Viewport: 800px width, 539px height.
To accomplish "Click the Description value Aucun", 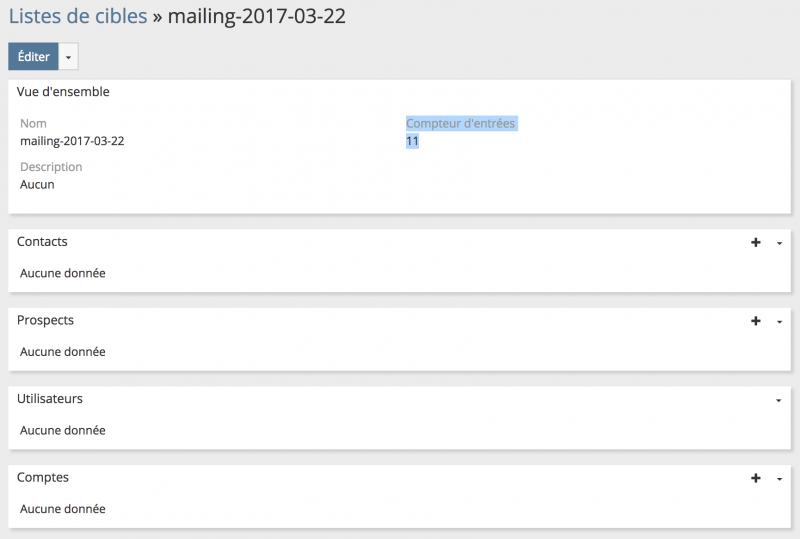I will [x=37, y=184].
